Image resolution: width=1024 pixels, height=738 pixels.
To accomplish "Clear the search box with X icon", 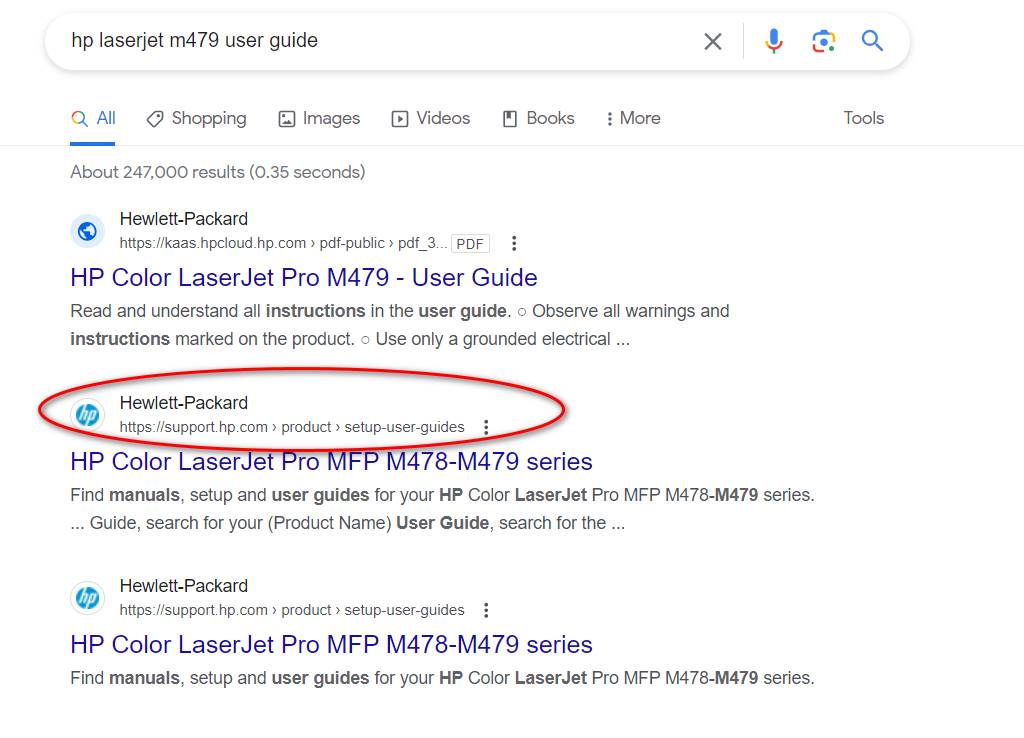I will point(712,41).
